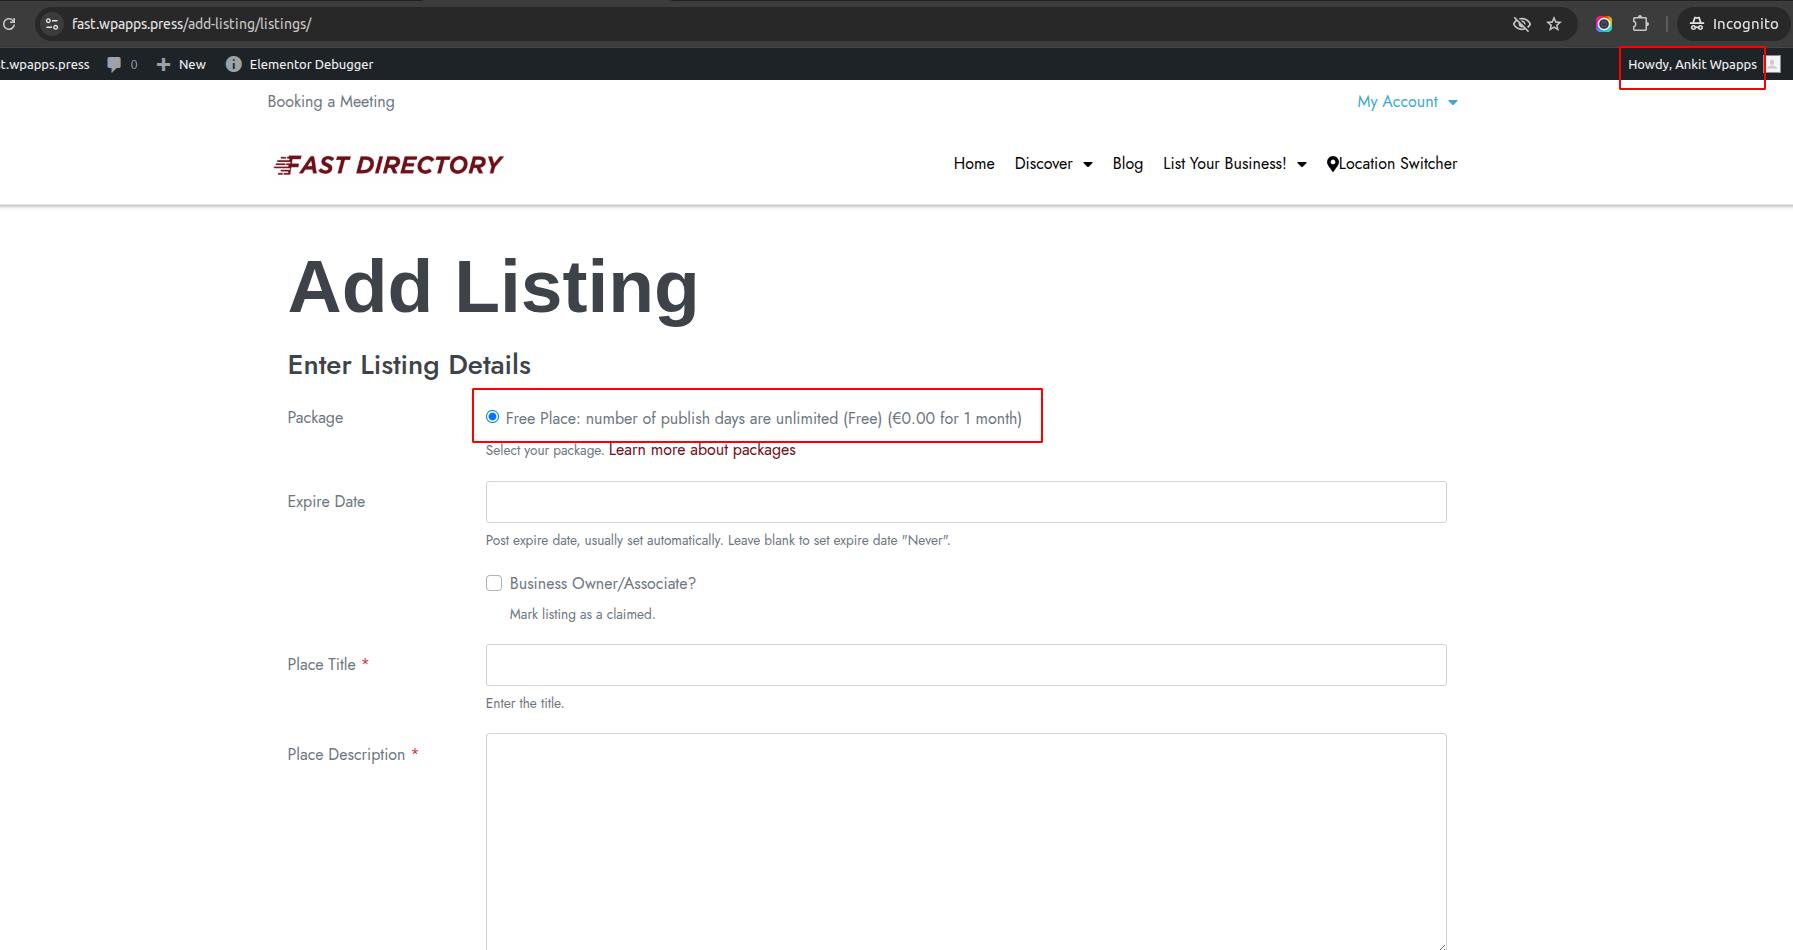Select the Free Place package radio button

pyautogui.click(x=492, y=417)
